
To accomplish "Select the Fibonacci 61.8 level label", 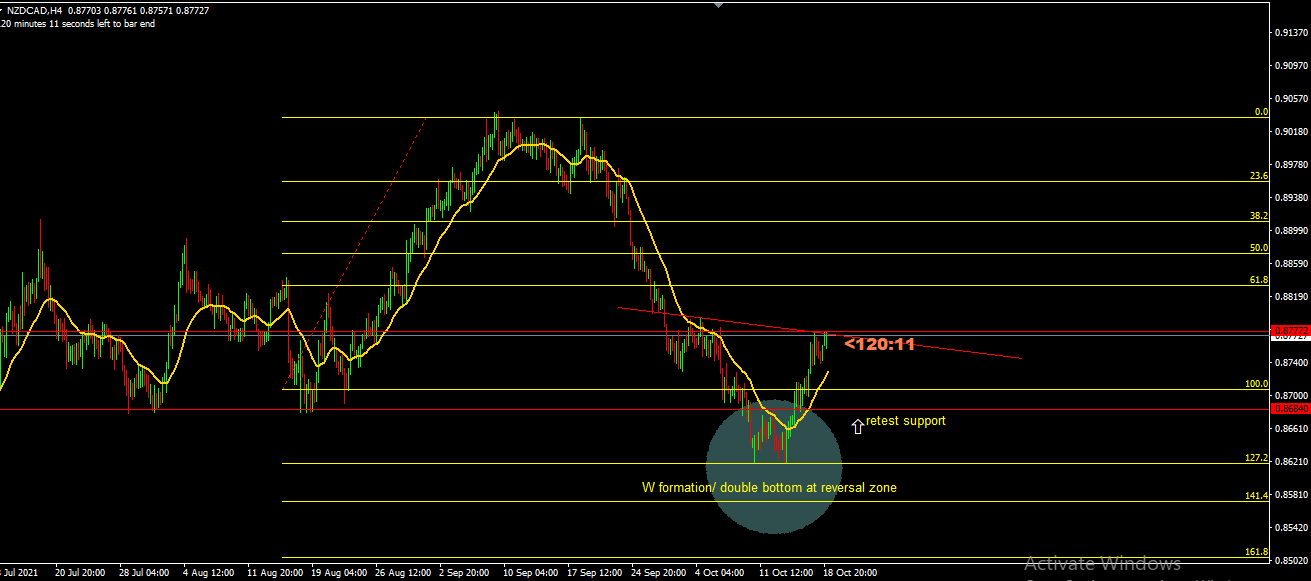I will [x=1259, y=281].
